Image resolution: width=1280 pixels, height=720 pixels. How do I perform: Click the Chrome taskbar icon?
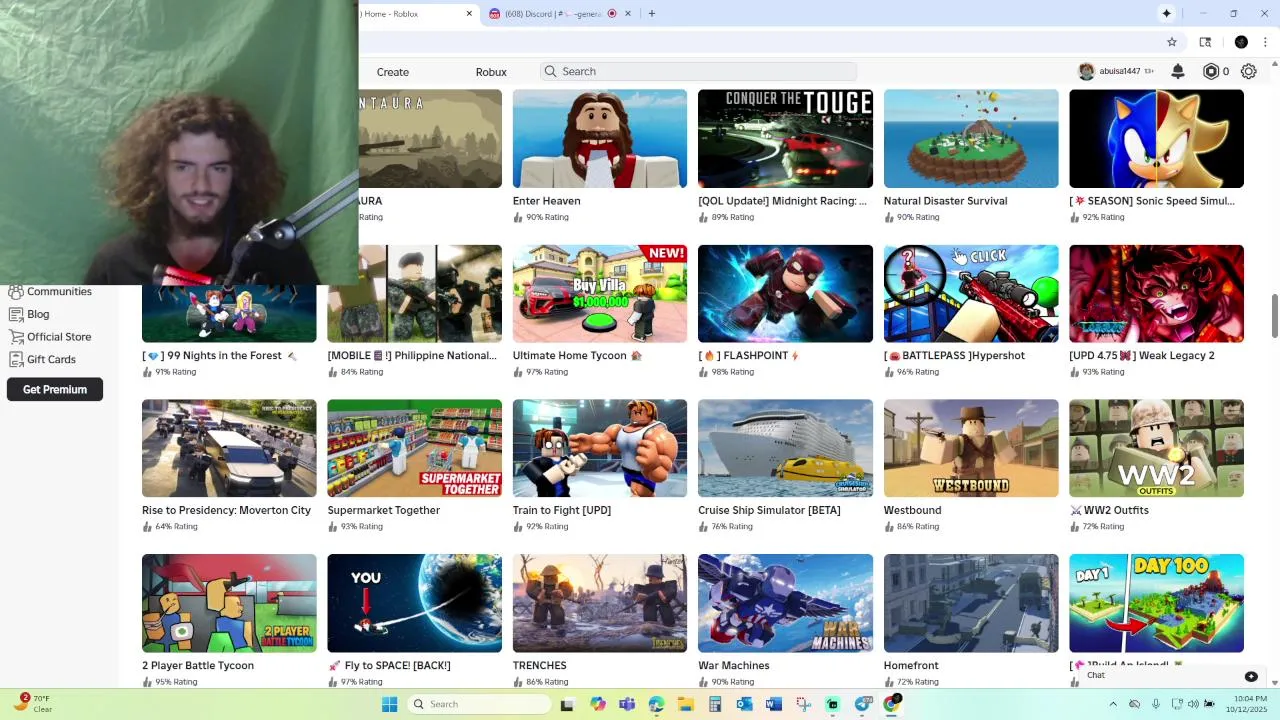point(891,704)
